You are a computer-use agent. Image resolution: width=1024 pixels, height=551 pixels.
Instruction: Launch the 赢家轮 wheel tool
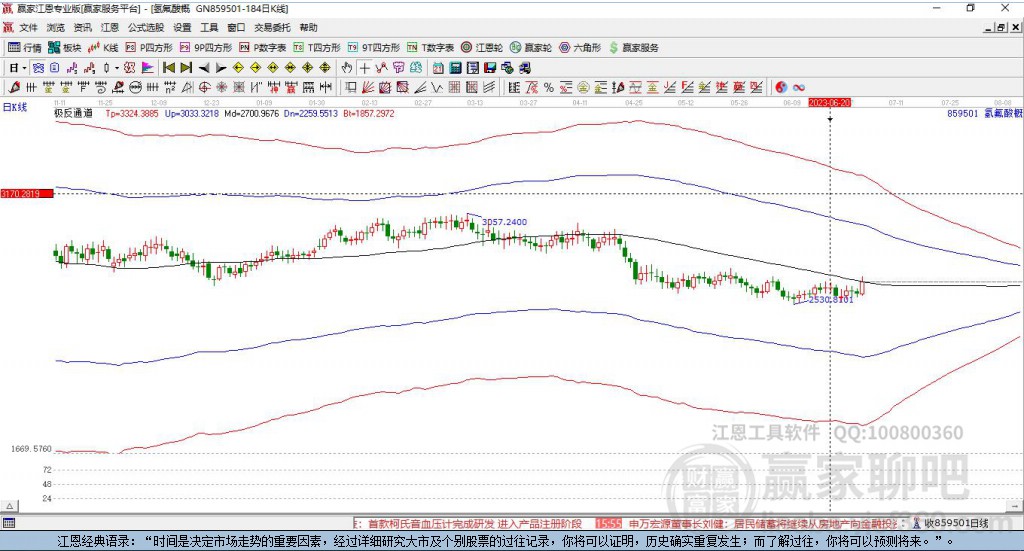(531, 48)
